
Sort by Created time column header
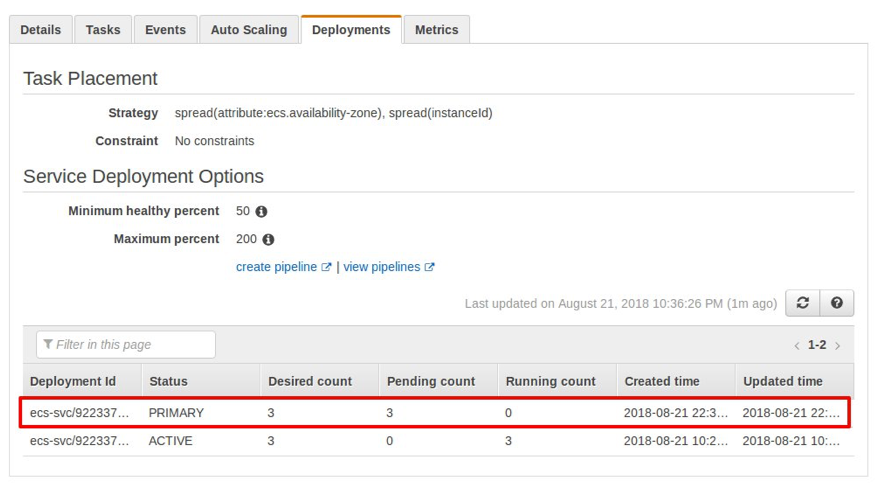(662, 381)
